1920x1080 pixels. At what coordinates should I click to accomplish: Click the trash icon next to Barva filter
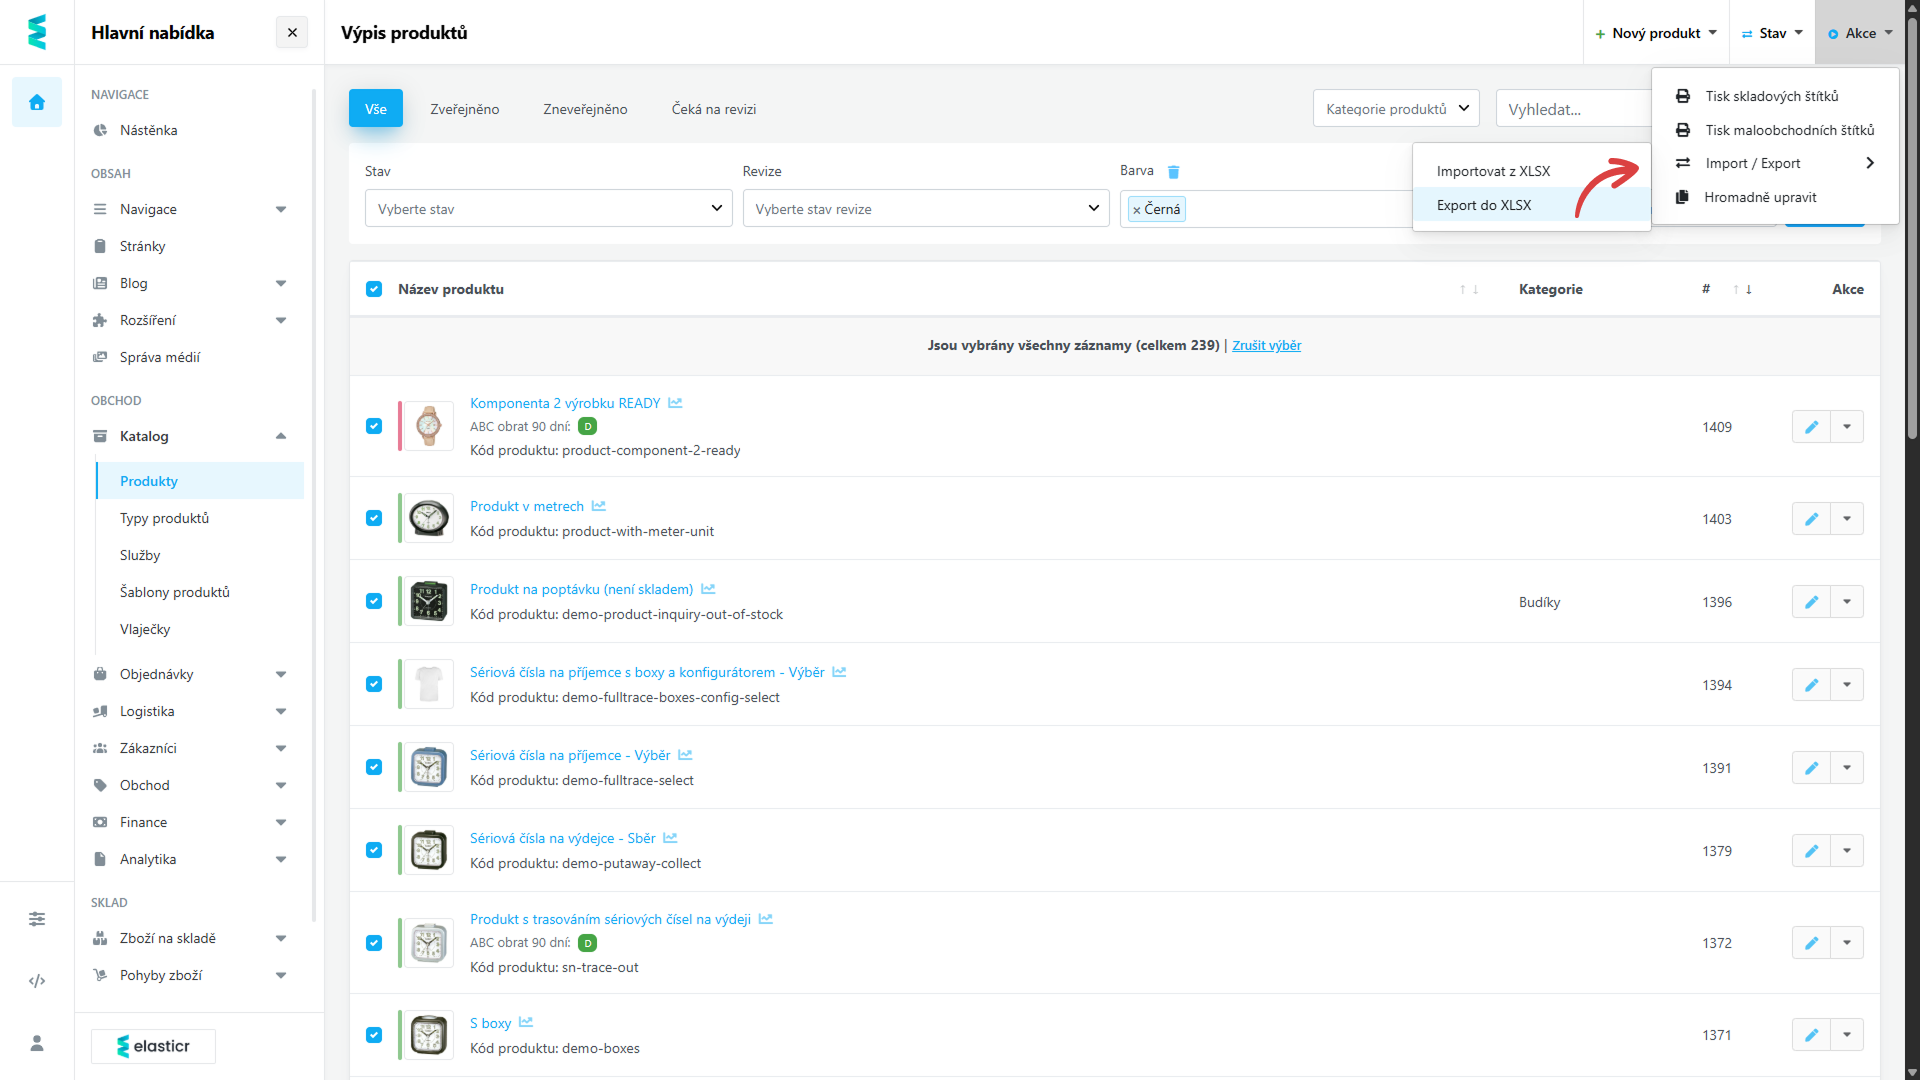[x=1174, y=172]
